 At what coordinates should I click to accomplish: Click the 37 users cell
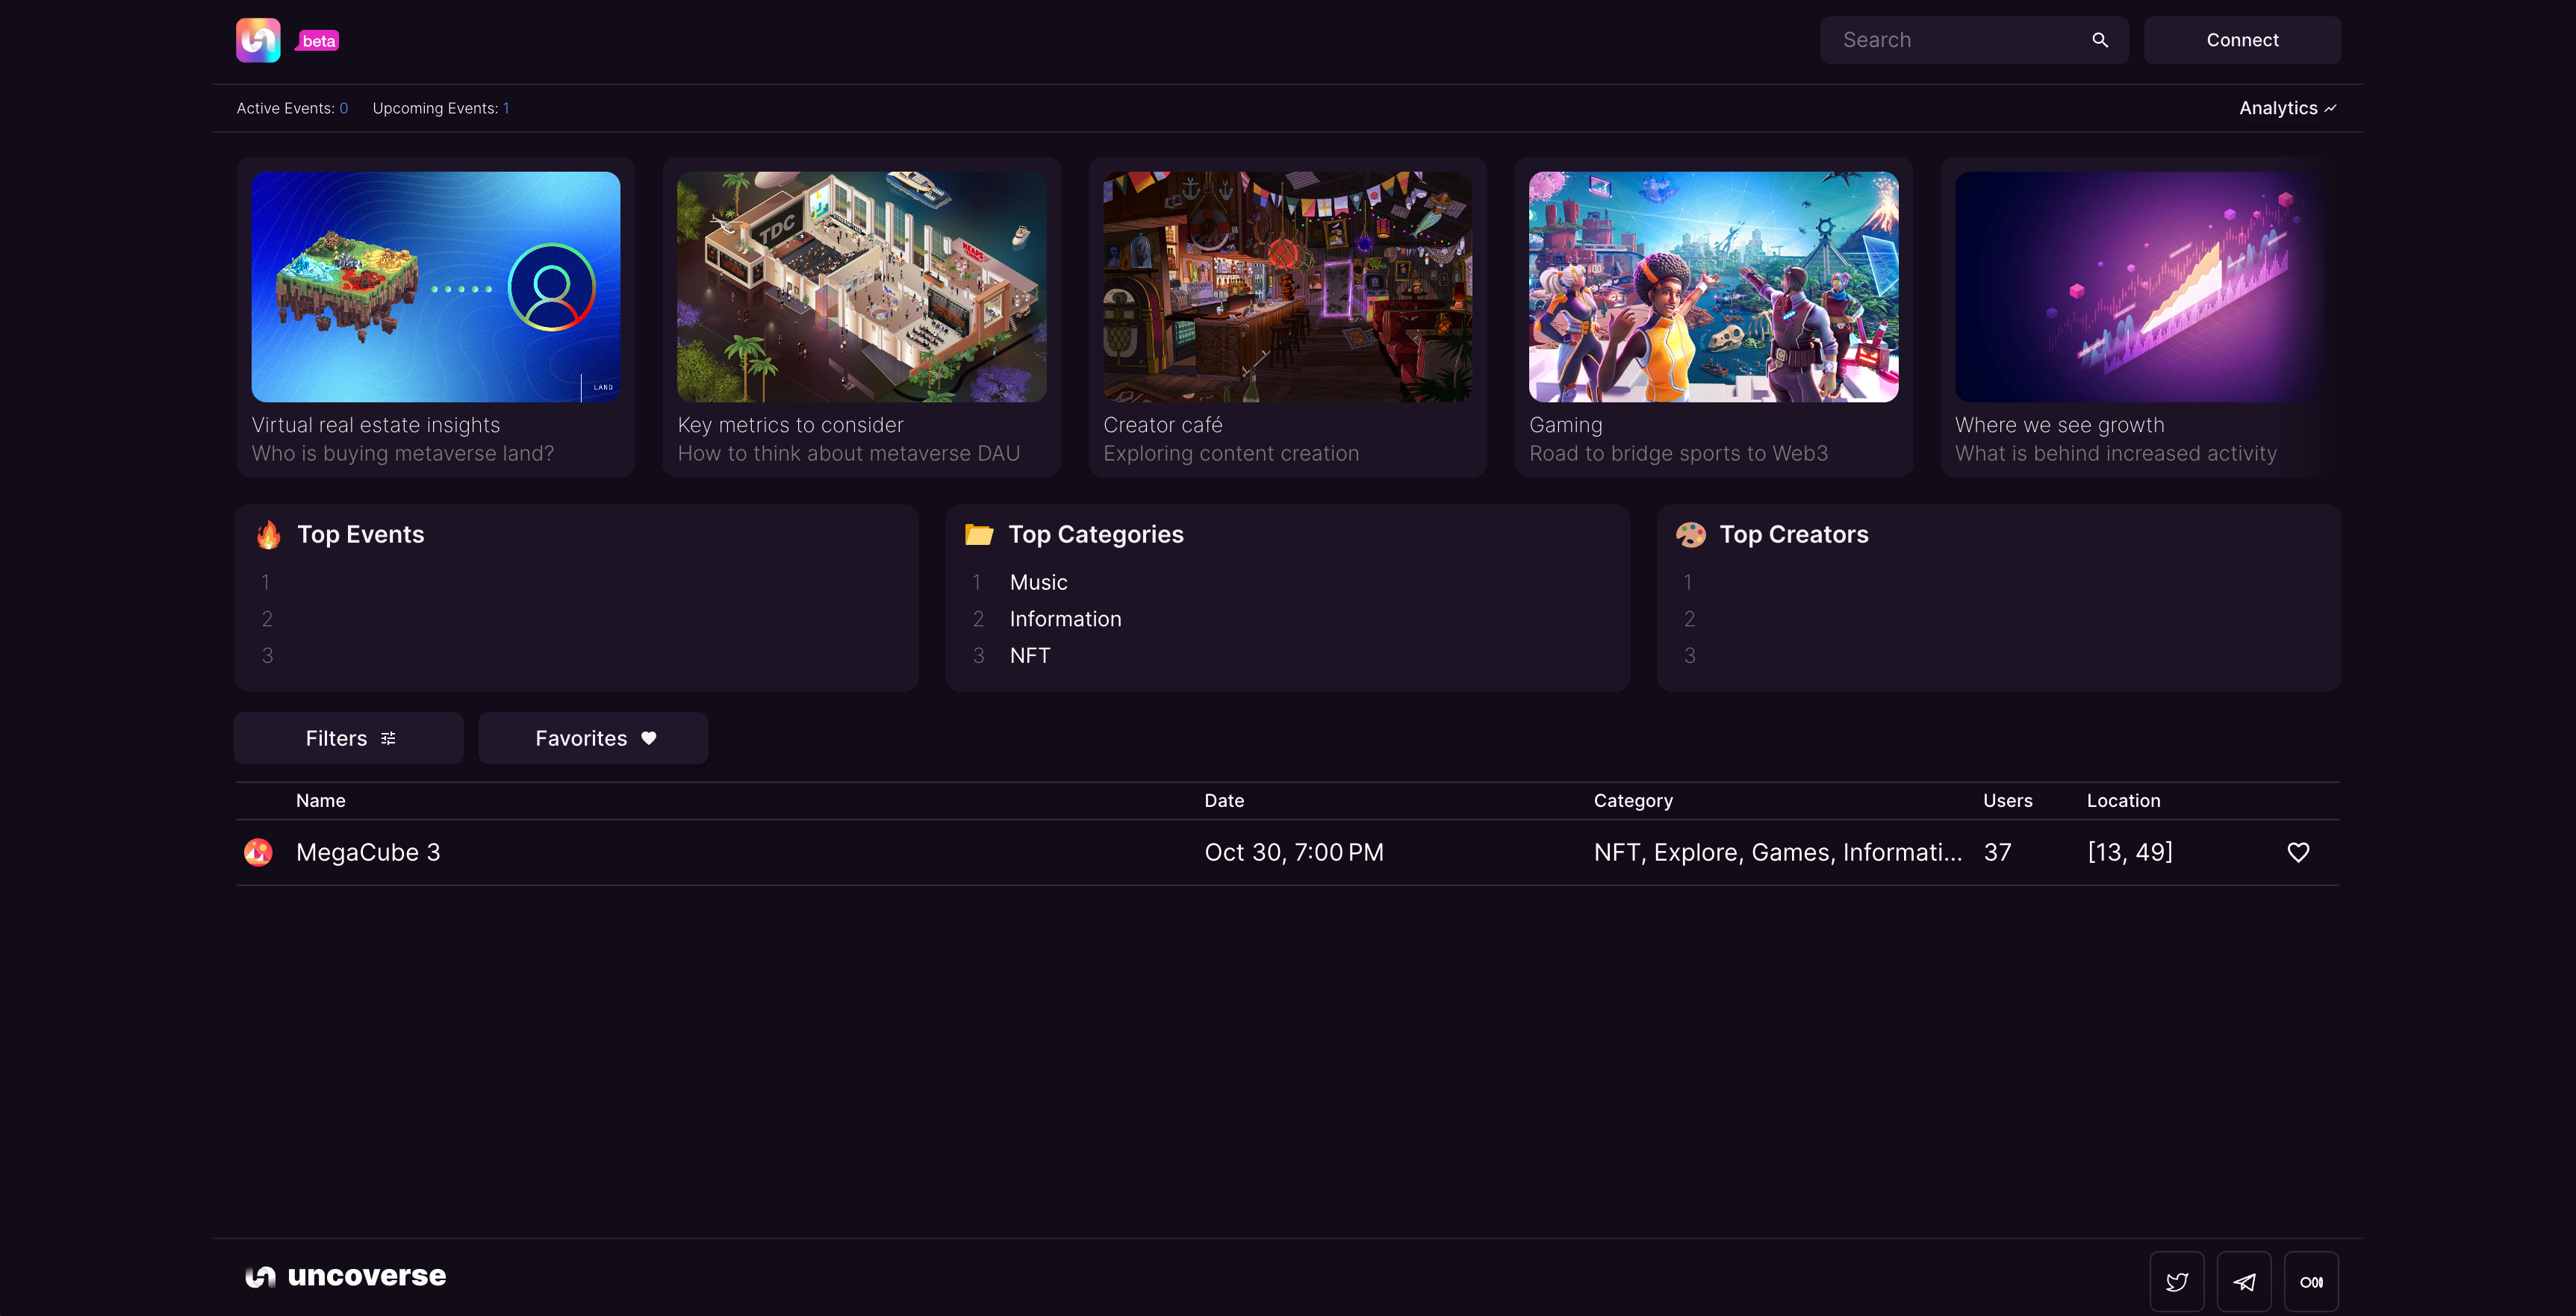[1997, 852]
